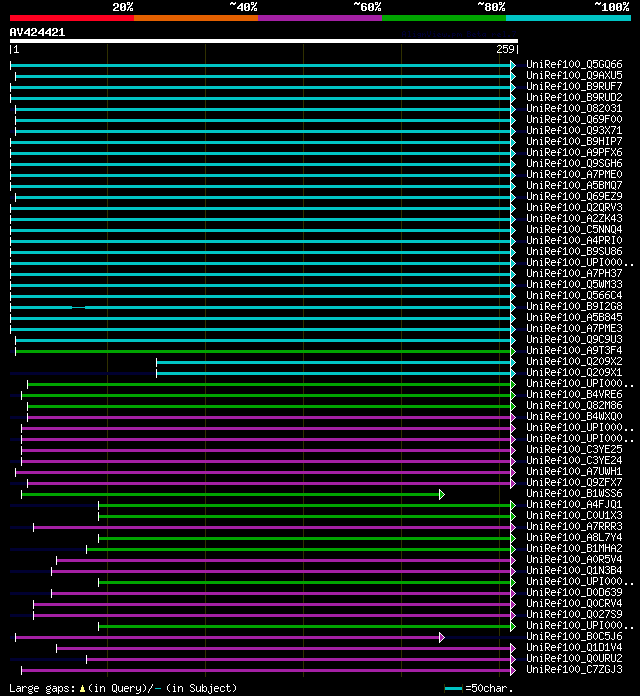640x696 pixels.
Task: Open hit UniRef100_B9RUF7
Action: (x=574, y=87)
